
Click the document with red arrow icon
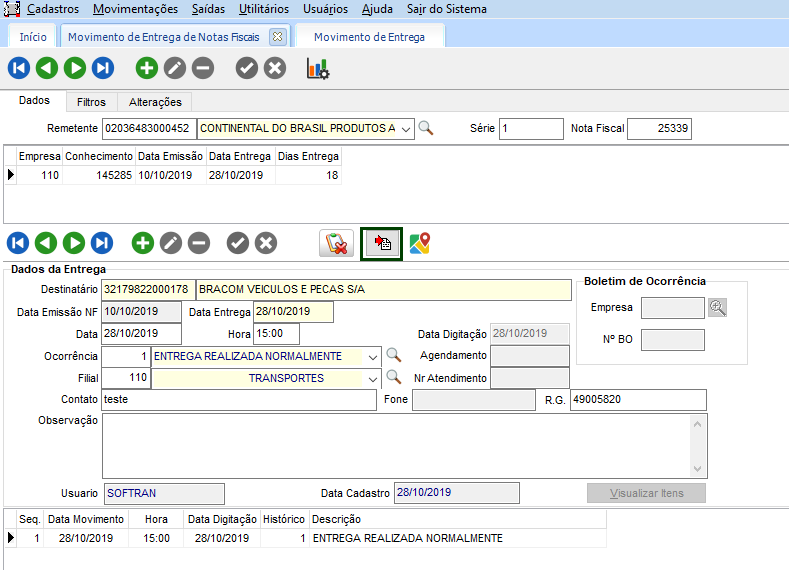(381, 243)
